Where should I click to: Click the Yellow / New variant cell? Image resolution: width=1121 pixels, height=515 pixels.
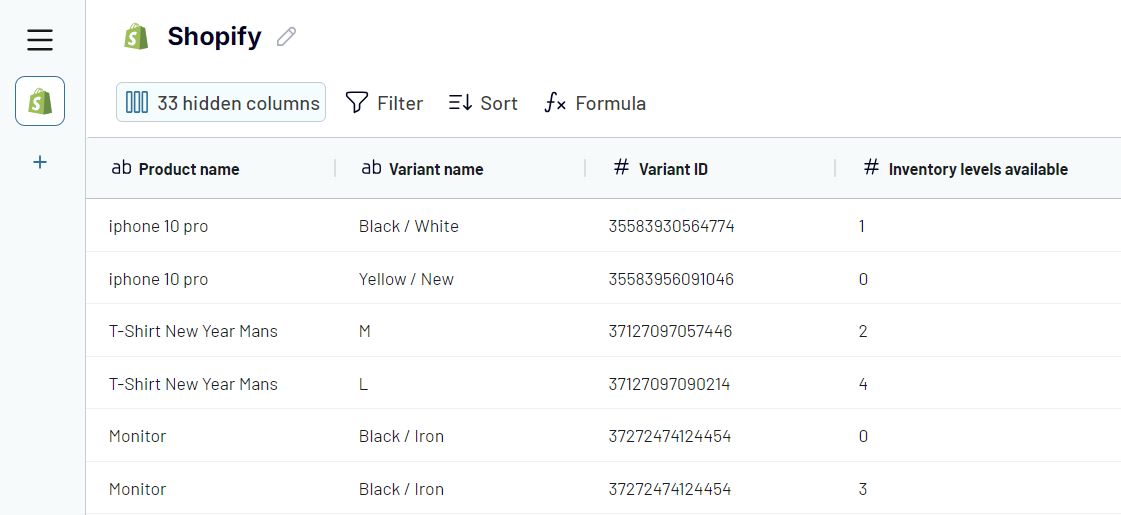click(x=406, y=279)
